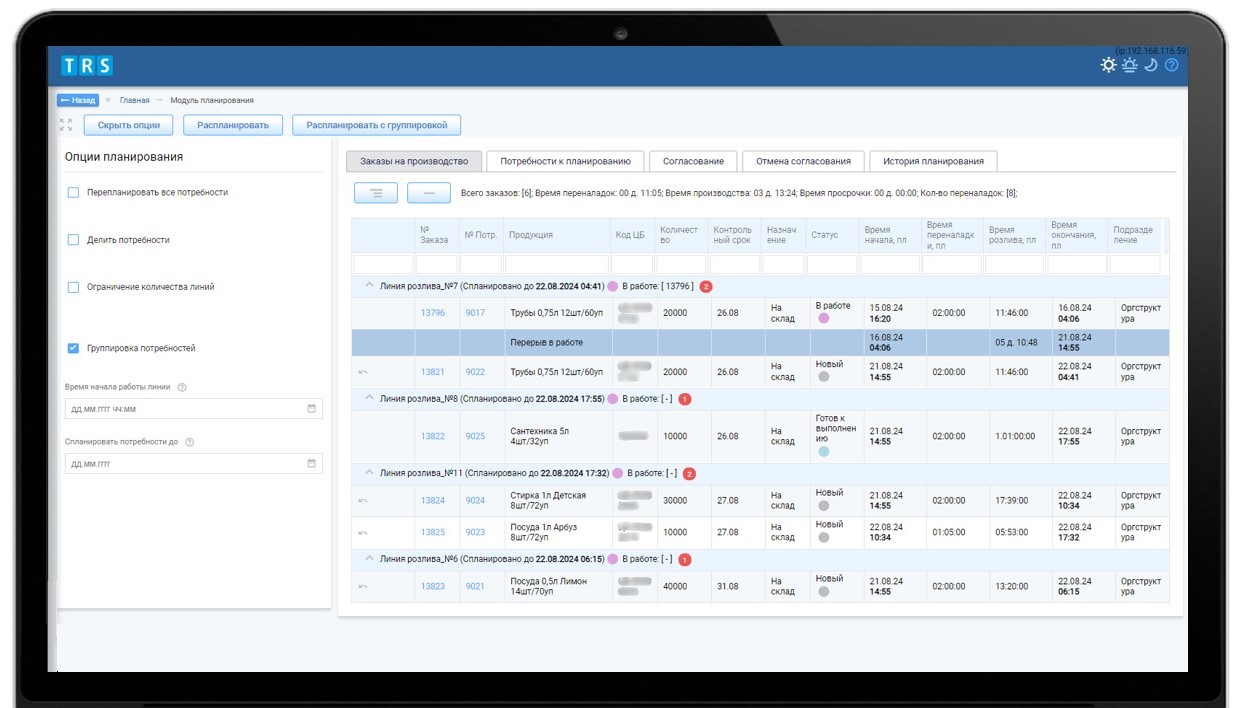This screenshot has width=1235, height=708.
Task: Click red badge on Линия розлива_№11 group
Action: tap(689, 474)
